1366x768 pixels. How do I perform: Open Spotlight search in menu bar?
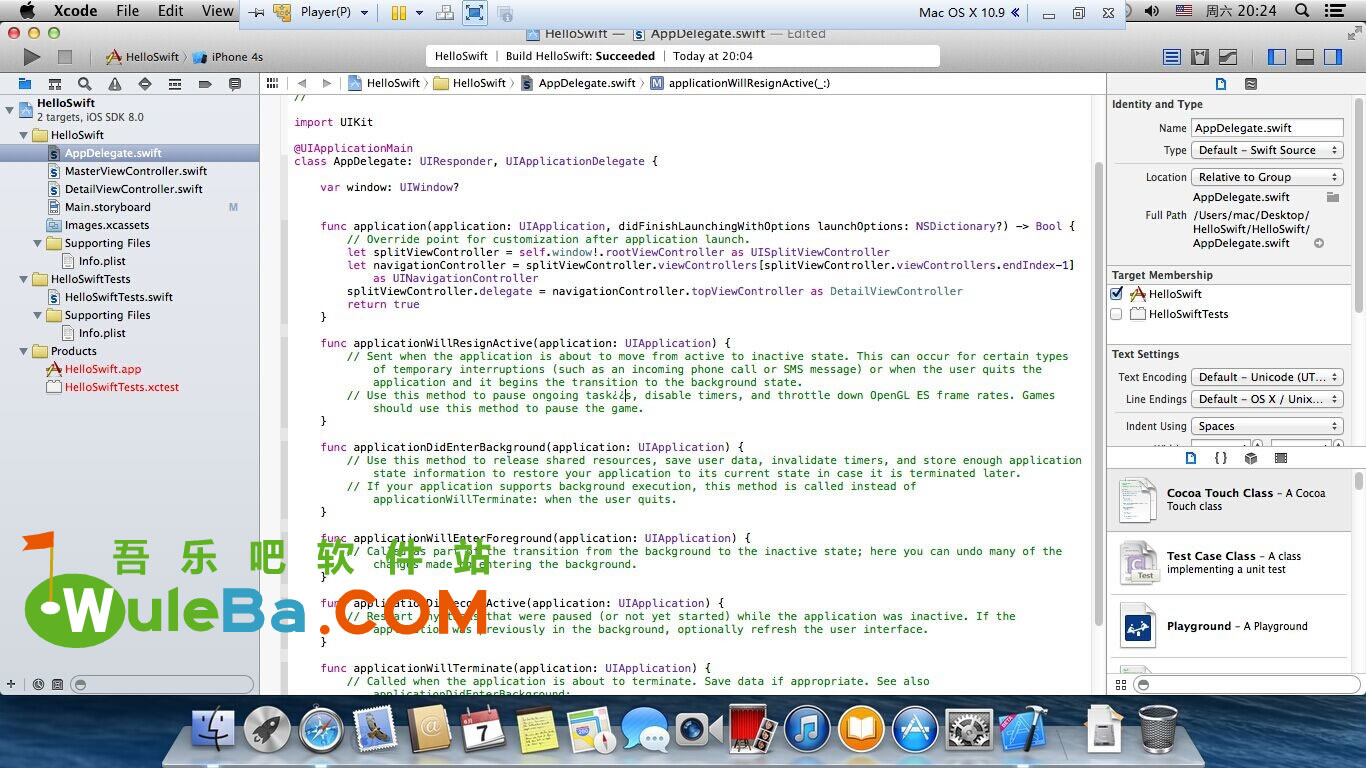(x=1302, y=11)
